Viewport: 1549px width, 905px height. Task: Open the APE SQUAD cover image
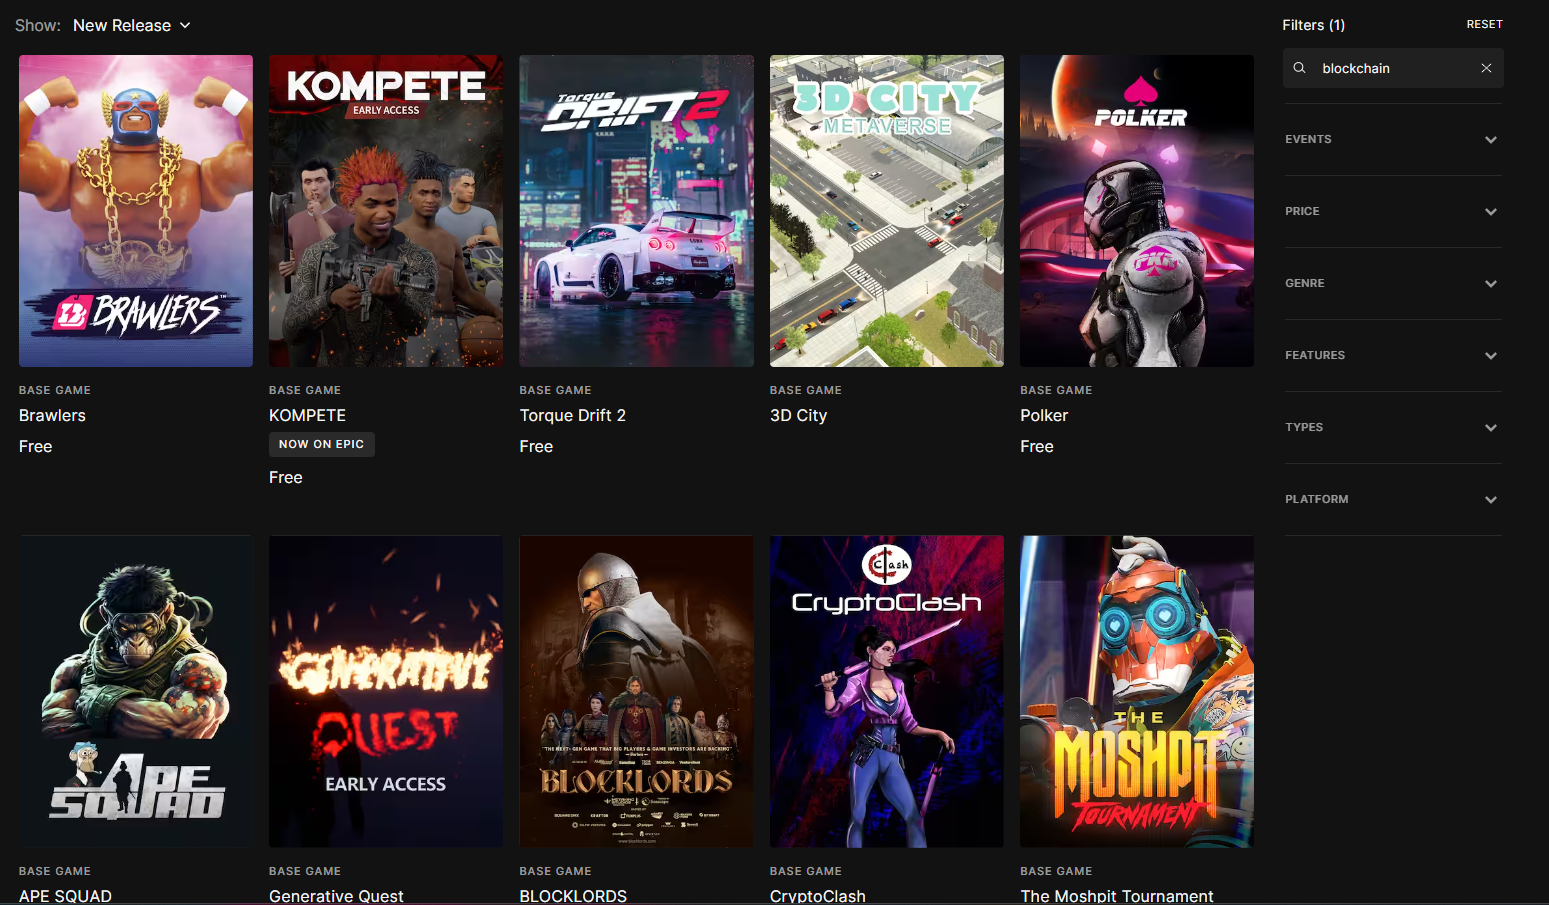(x=136, y=691)
